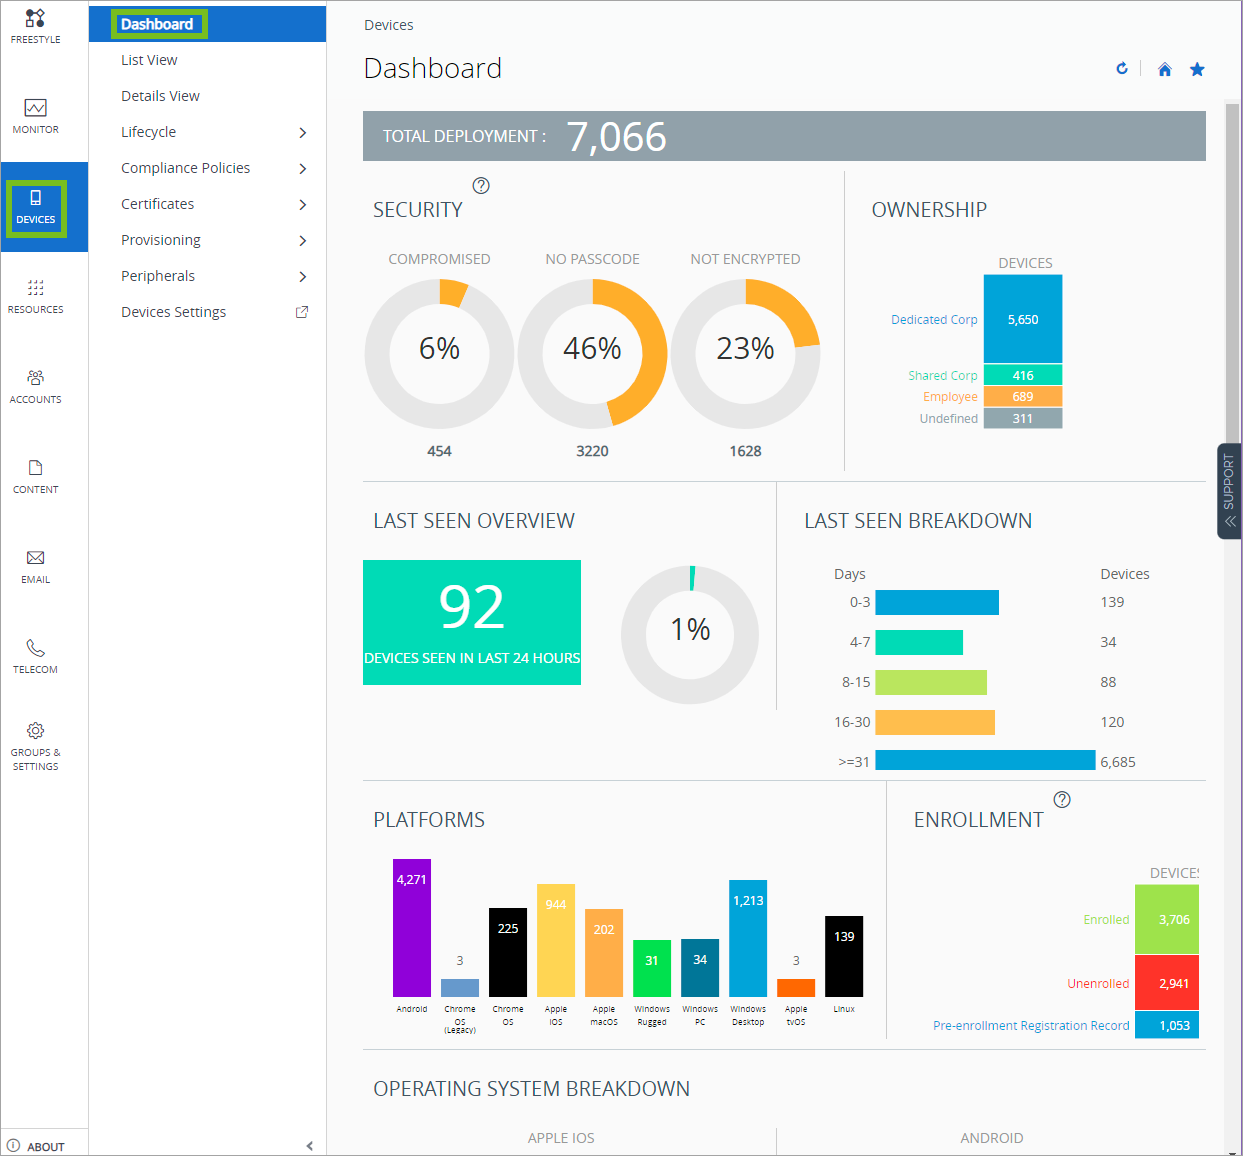Image resolution: width=1243 pixels, height=1156 pixels.
Task: Click the Unenrolled 2,941 bar
Action: tap(1167, 983)
